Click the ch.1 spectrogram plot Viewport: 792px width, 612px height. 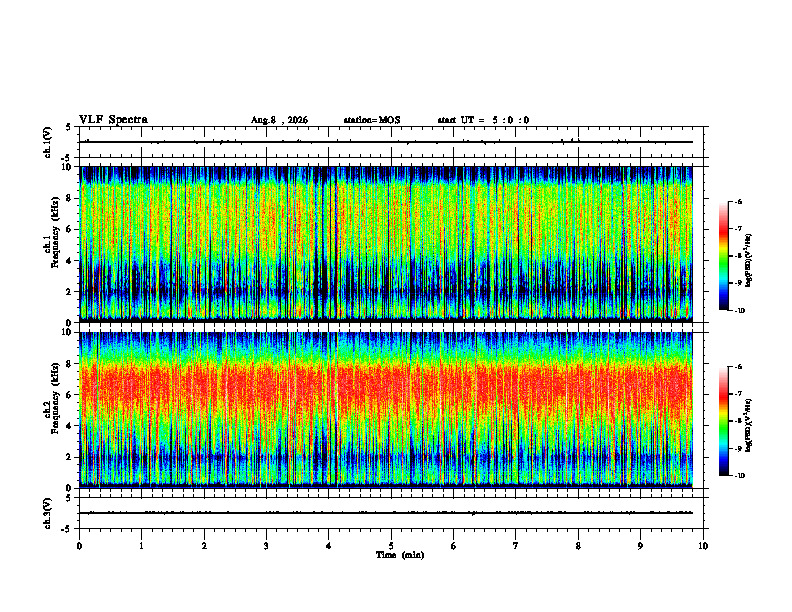386,244
